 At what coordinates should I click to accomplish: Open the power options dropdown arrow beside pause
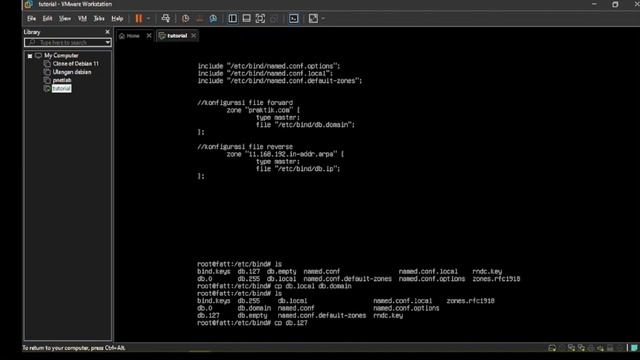[148, 18]
